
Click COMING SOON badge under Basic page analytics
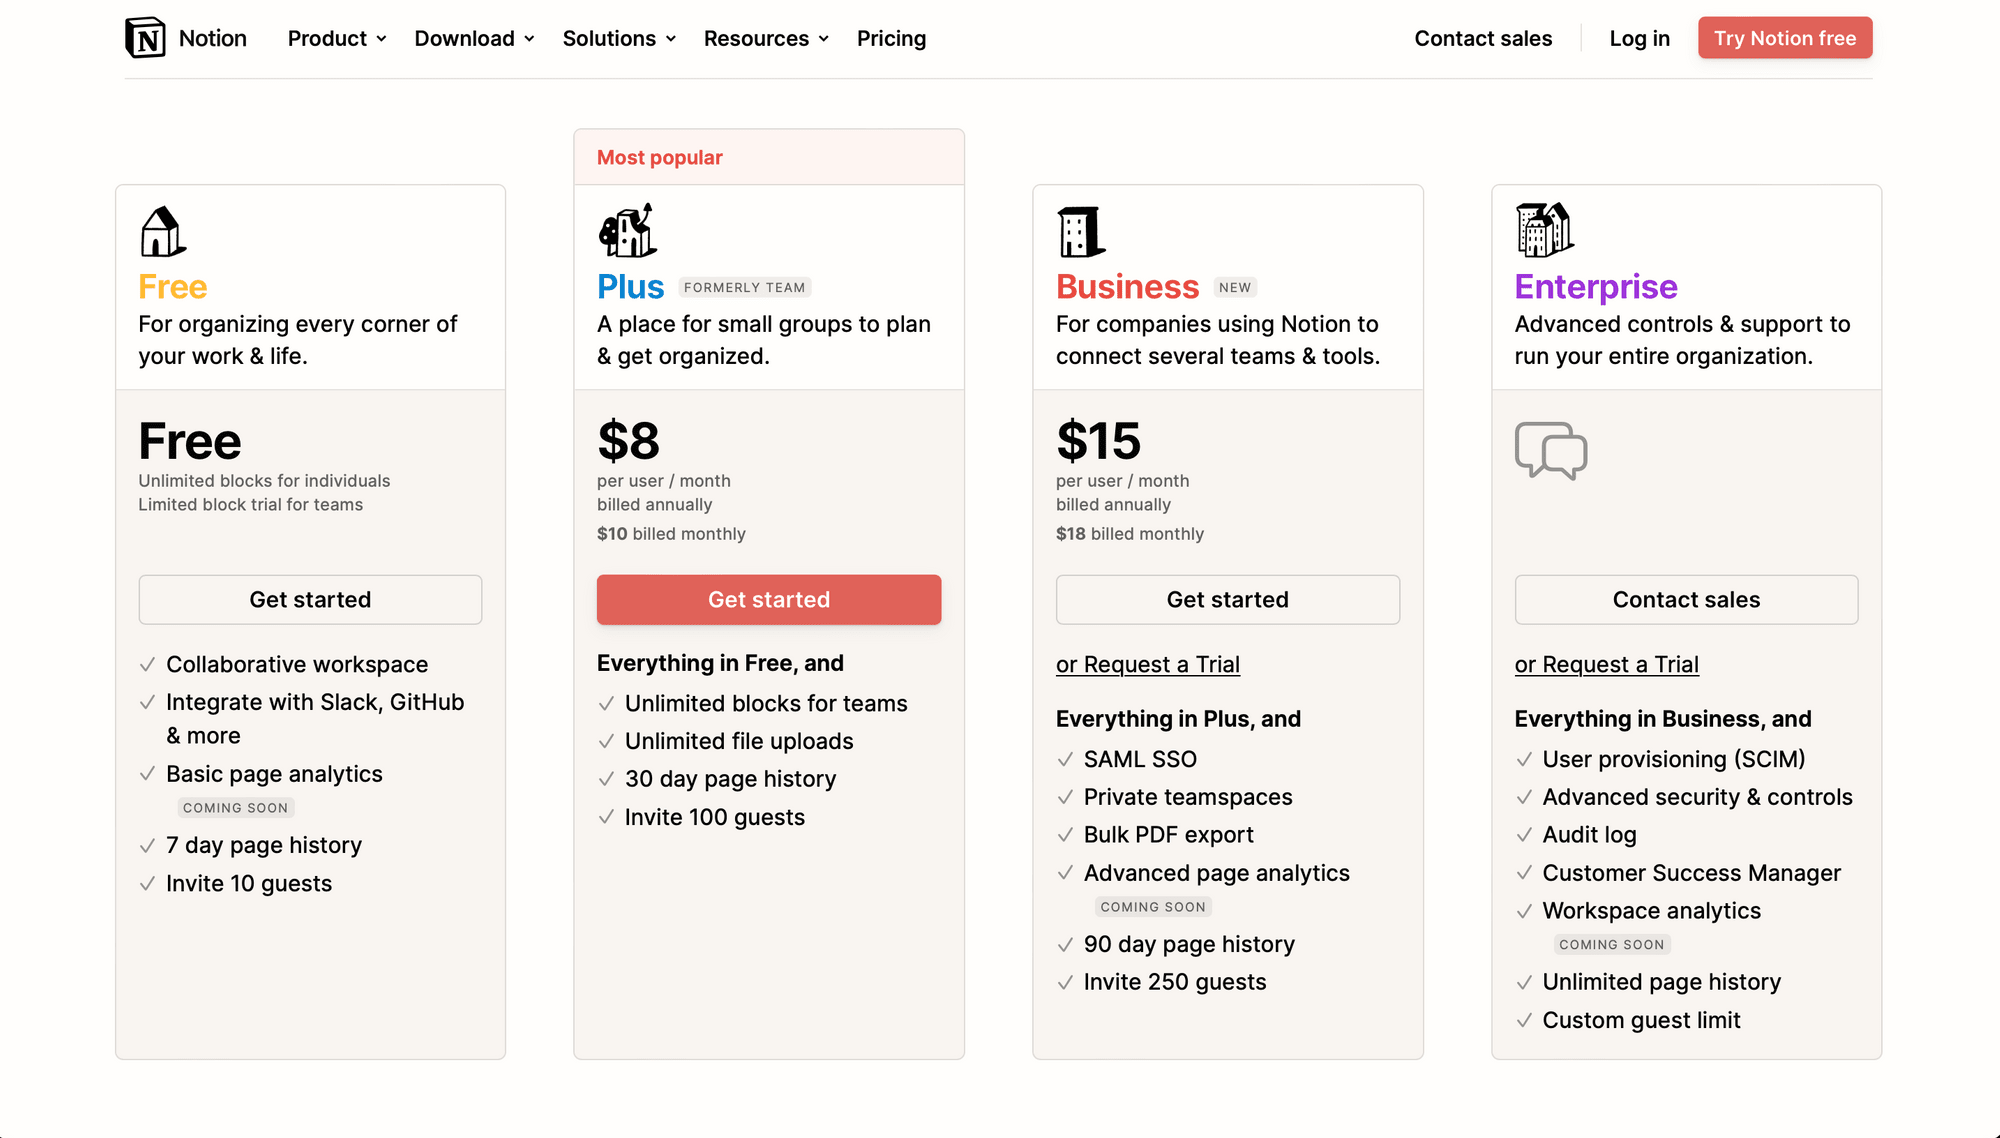[235, 808]
